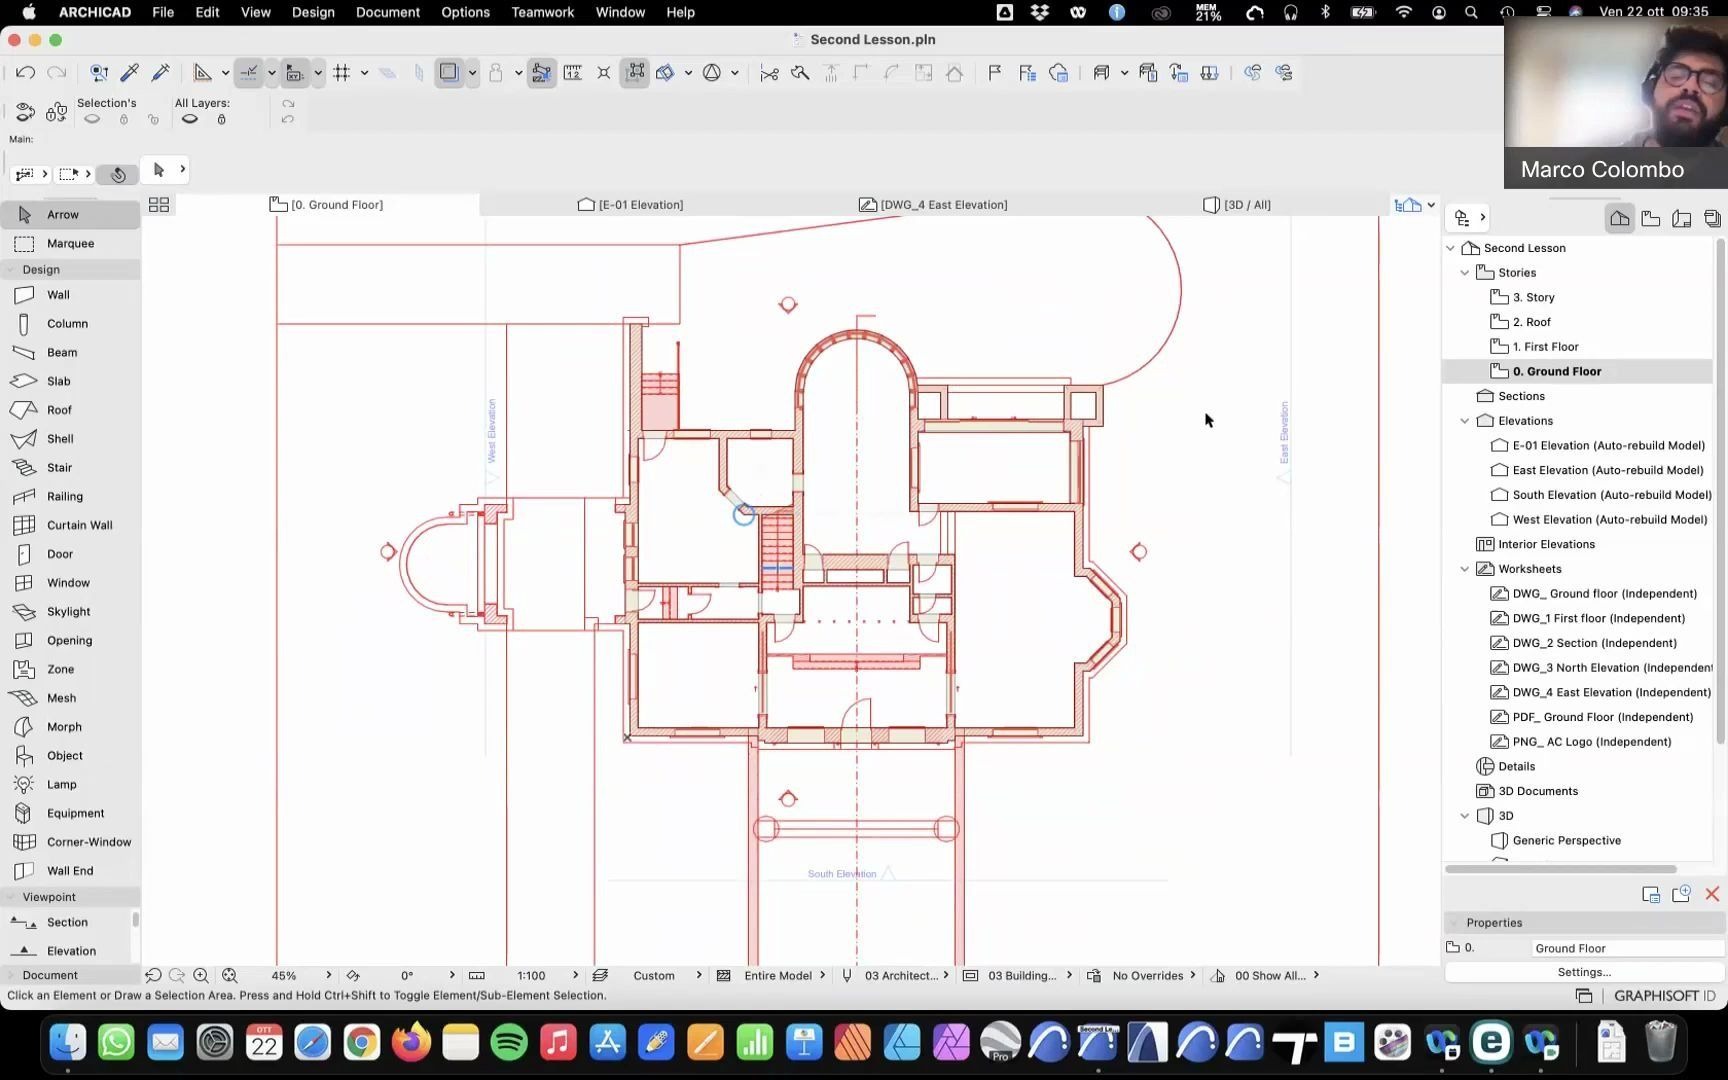Toggle All Layers visibility eye
Viewport: 1728px width, 1080px height.
tap(189, 120)
